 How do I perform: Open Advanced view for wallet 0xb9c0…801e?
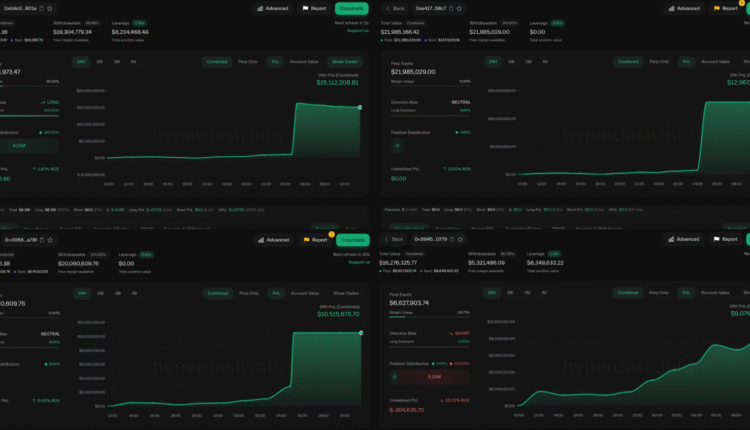[273, 8]
